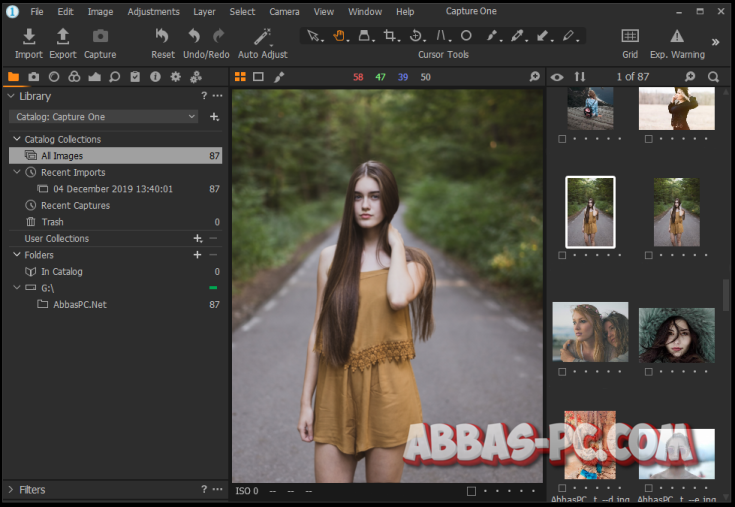This screenshot has width=735, height=507.
Task: Select the Pan hand cursor tool
Action: coord(340,36)
